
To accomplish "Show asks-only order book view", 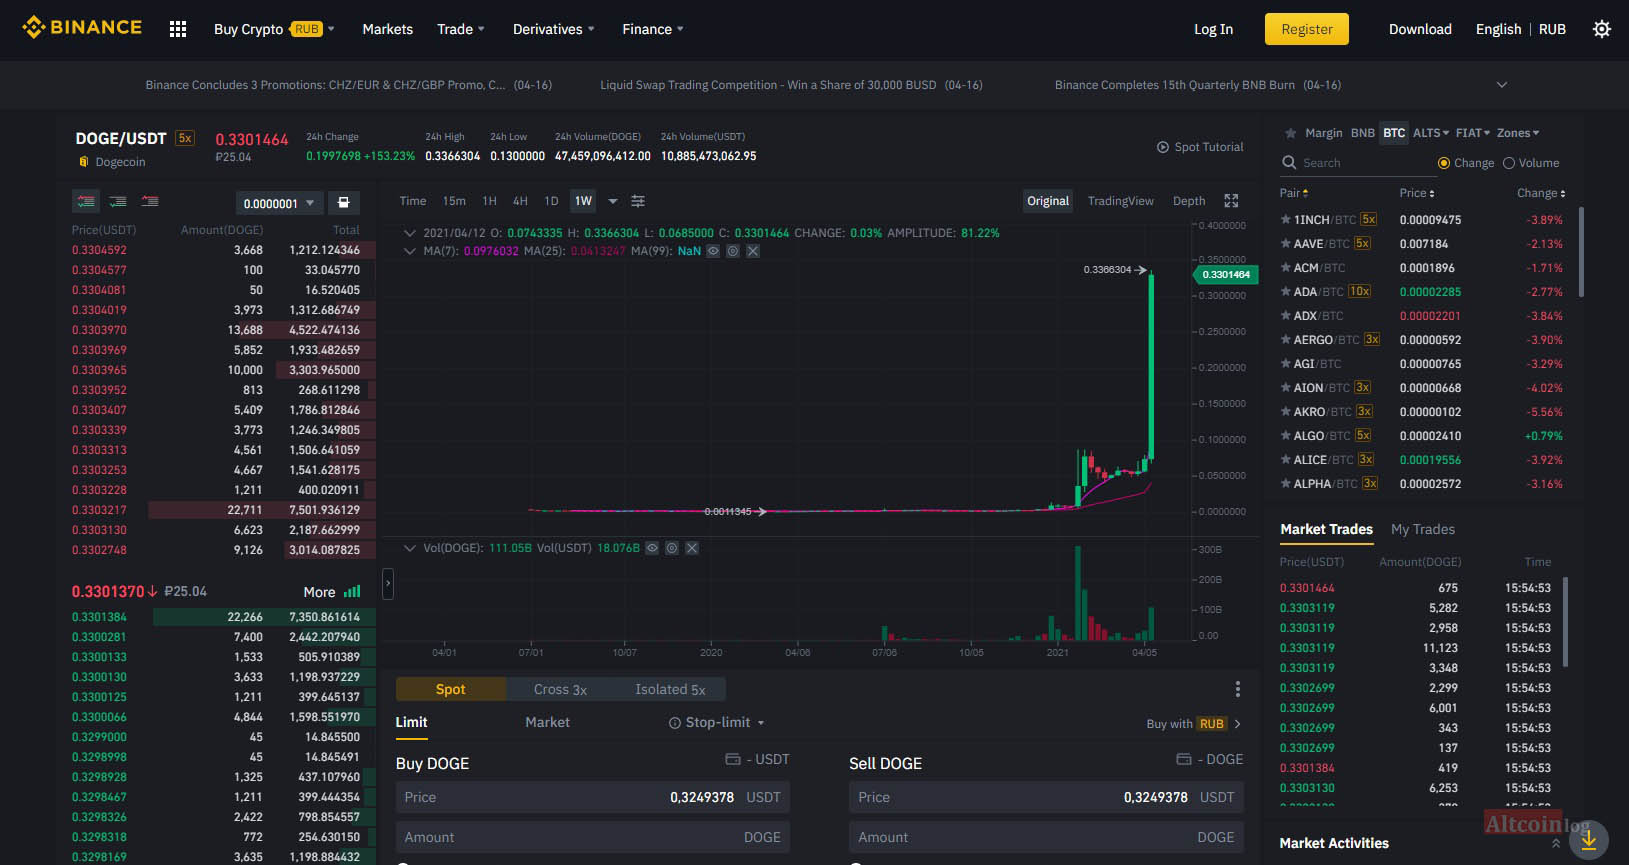I will 150,201.
